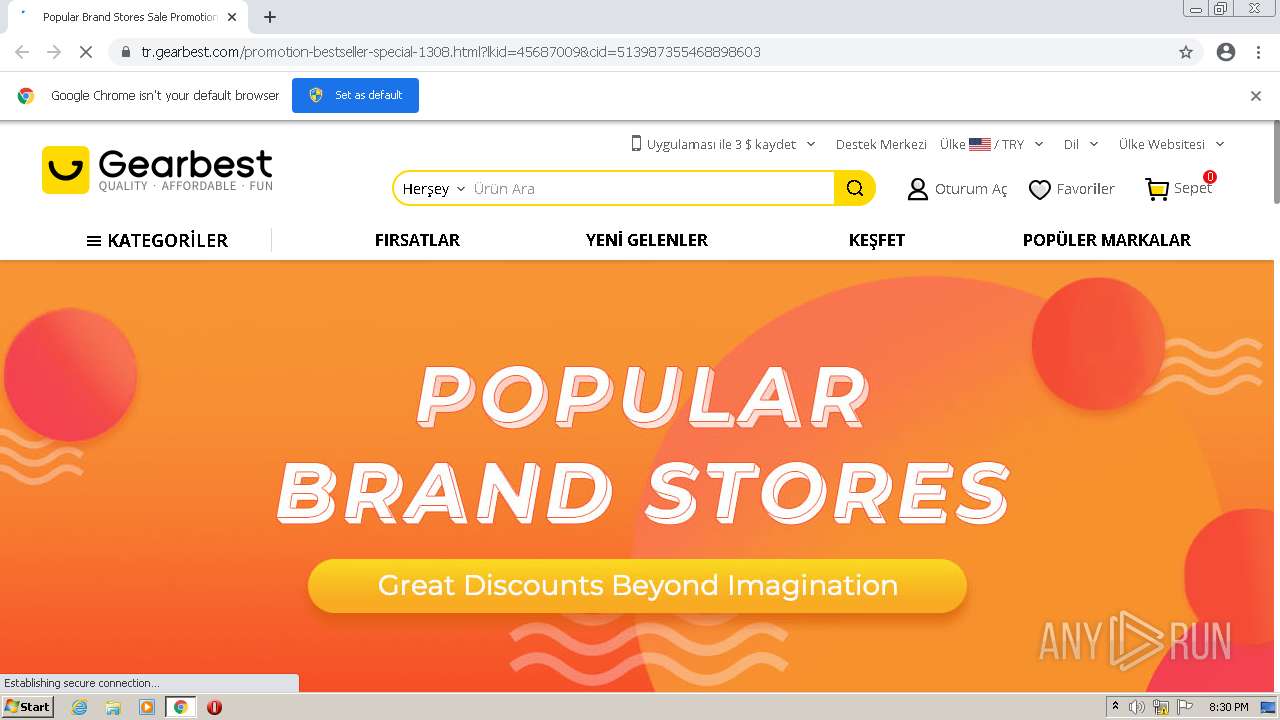Open the Chrome profile avatar icon
Viewport: 1280px width, 720px height.
(1226, 52)
